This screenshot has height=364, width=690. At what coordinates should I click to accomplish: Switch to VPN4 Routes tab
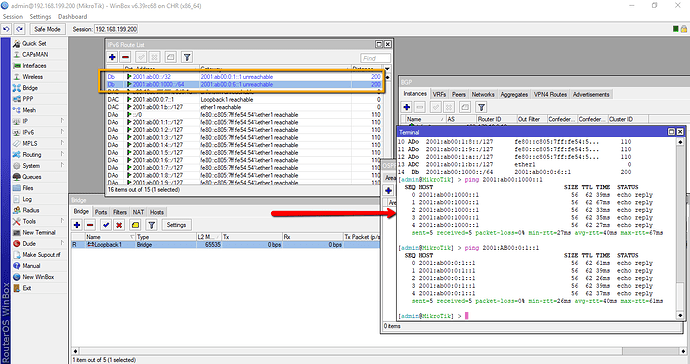pos(550,94)
